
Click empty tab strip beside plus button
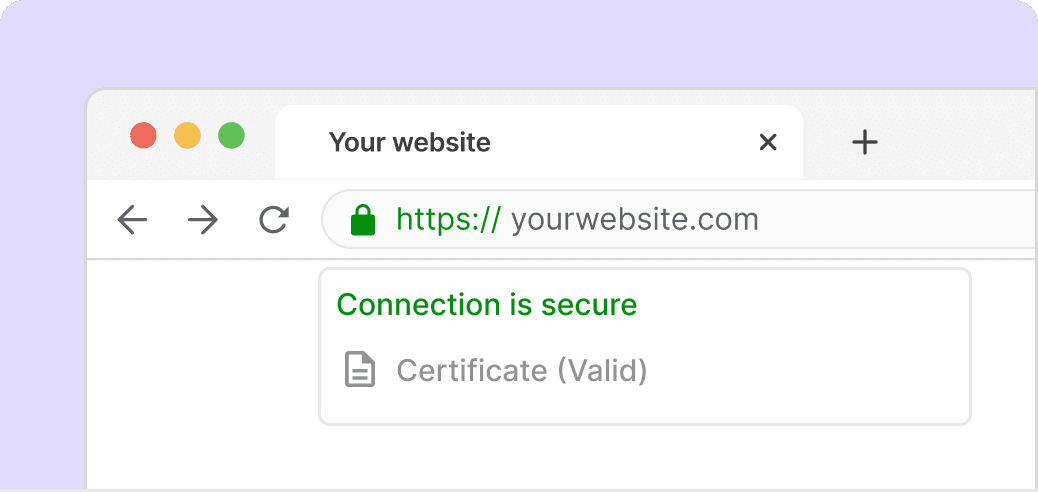[x=960, y=142]
